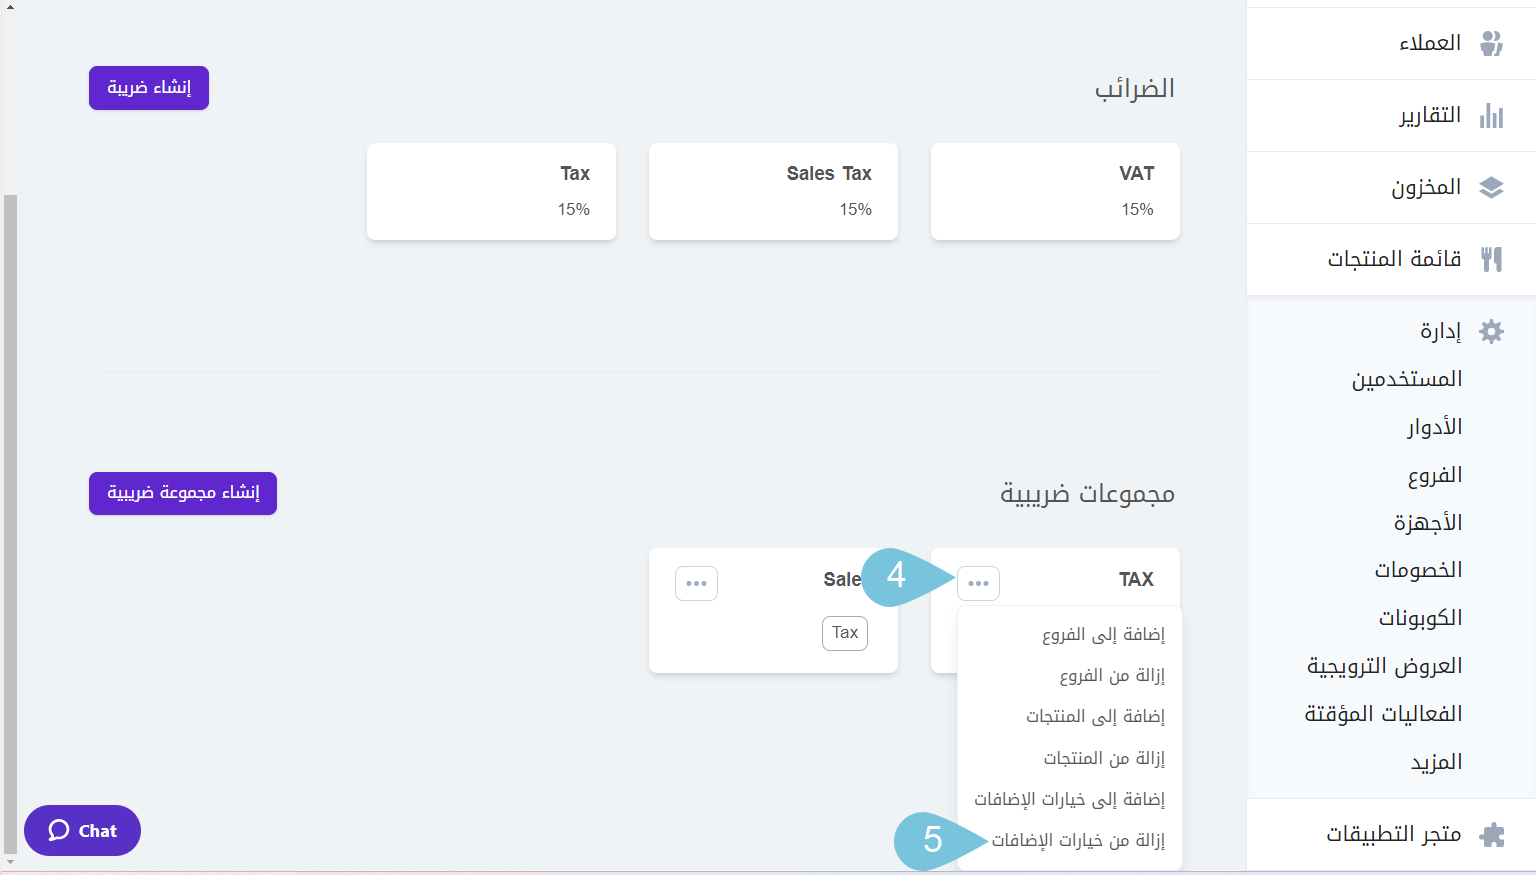Viewport: 1536px width, 875px height.
Task: Expand المزيد in the إدارة section
Action: coord(1436,761)
